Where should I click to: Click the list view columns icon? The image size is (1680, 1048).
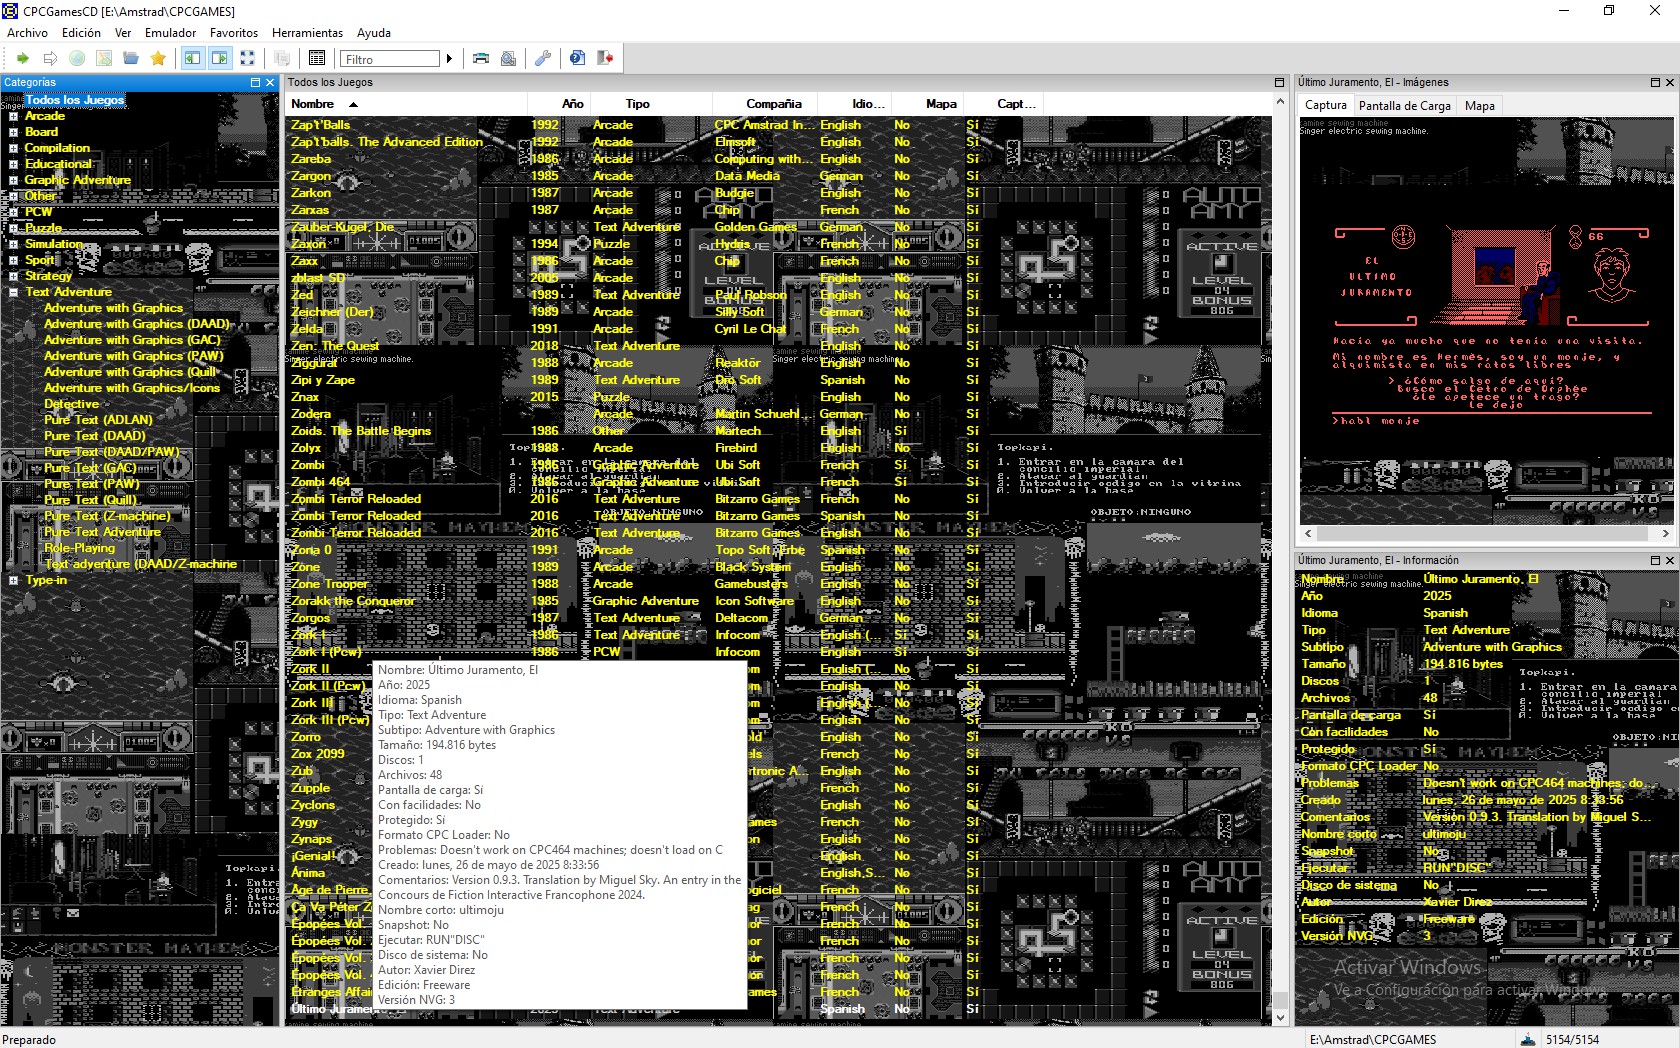317,59
